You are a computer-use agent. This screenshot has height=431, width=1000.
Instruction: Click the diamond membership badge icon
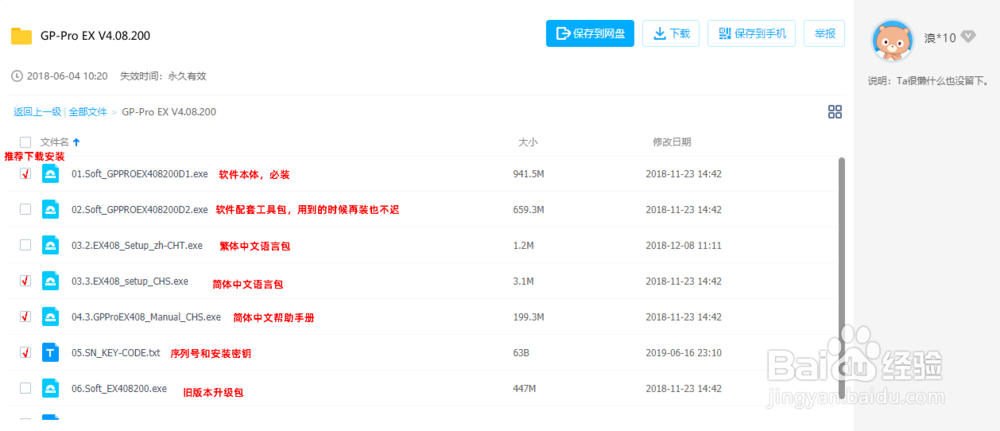click(968, 37)
